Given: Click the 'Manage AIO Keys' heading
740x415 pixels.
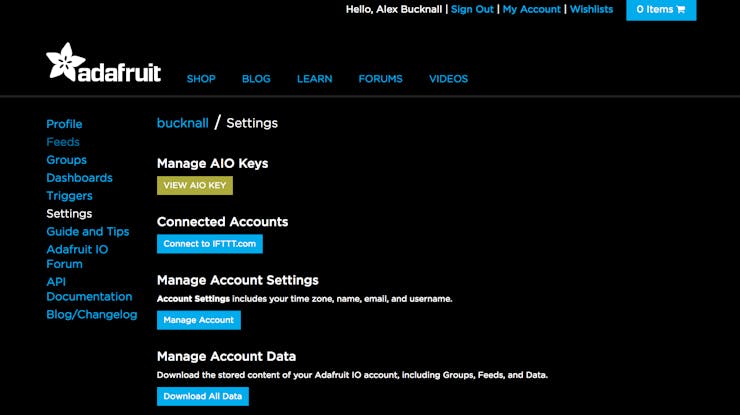Looking at the screenshot, I should coord(212,163).
